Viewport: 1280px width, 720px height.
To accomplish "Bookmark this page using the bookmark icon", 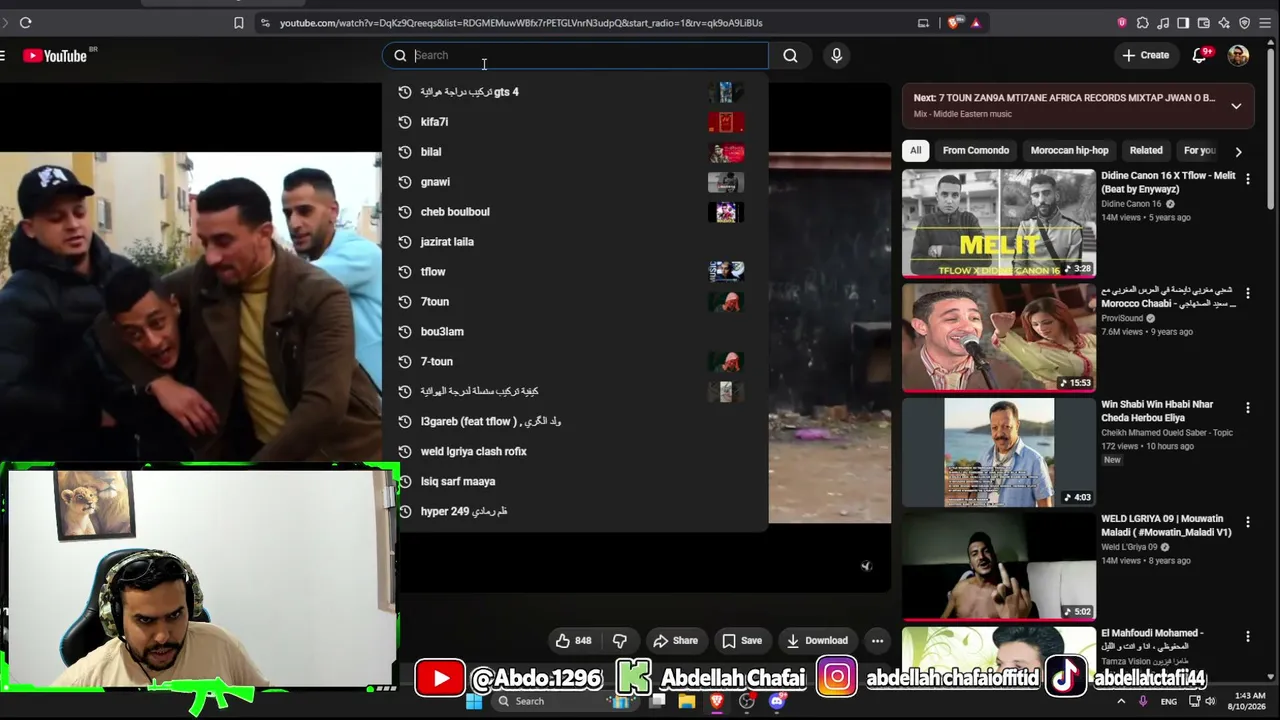I will coord(239,23).
